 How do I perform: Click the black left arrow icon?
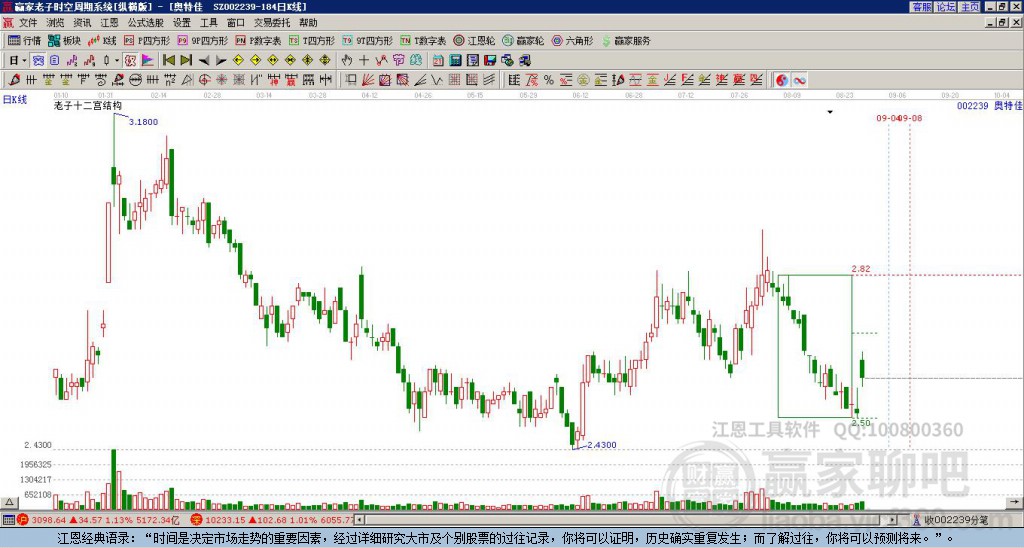pos(204,61)
